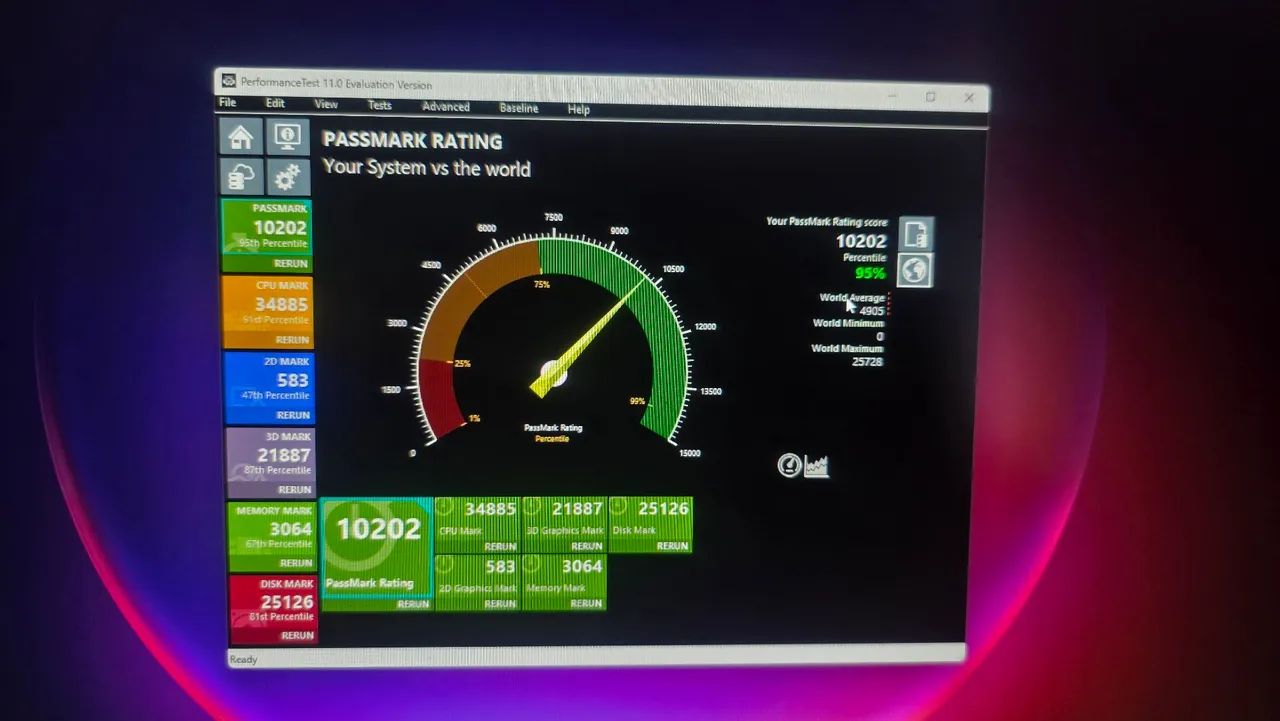Maximize the PerformanceTest window
Viewport: 1280px width, 721px height.
pyautogui.click(x=931, y=97)
